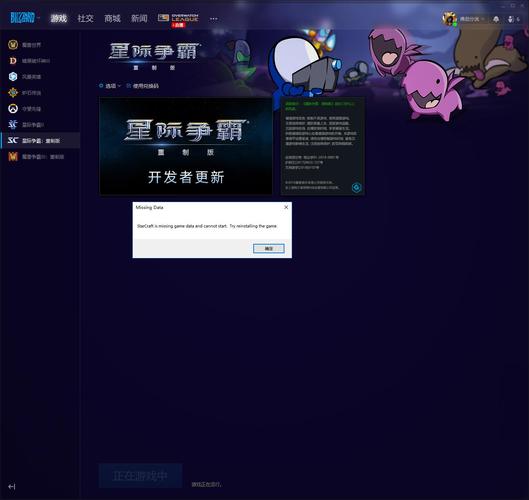
Task: Open the World of Warcraft sidebar icon
Action: 13,45
